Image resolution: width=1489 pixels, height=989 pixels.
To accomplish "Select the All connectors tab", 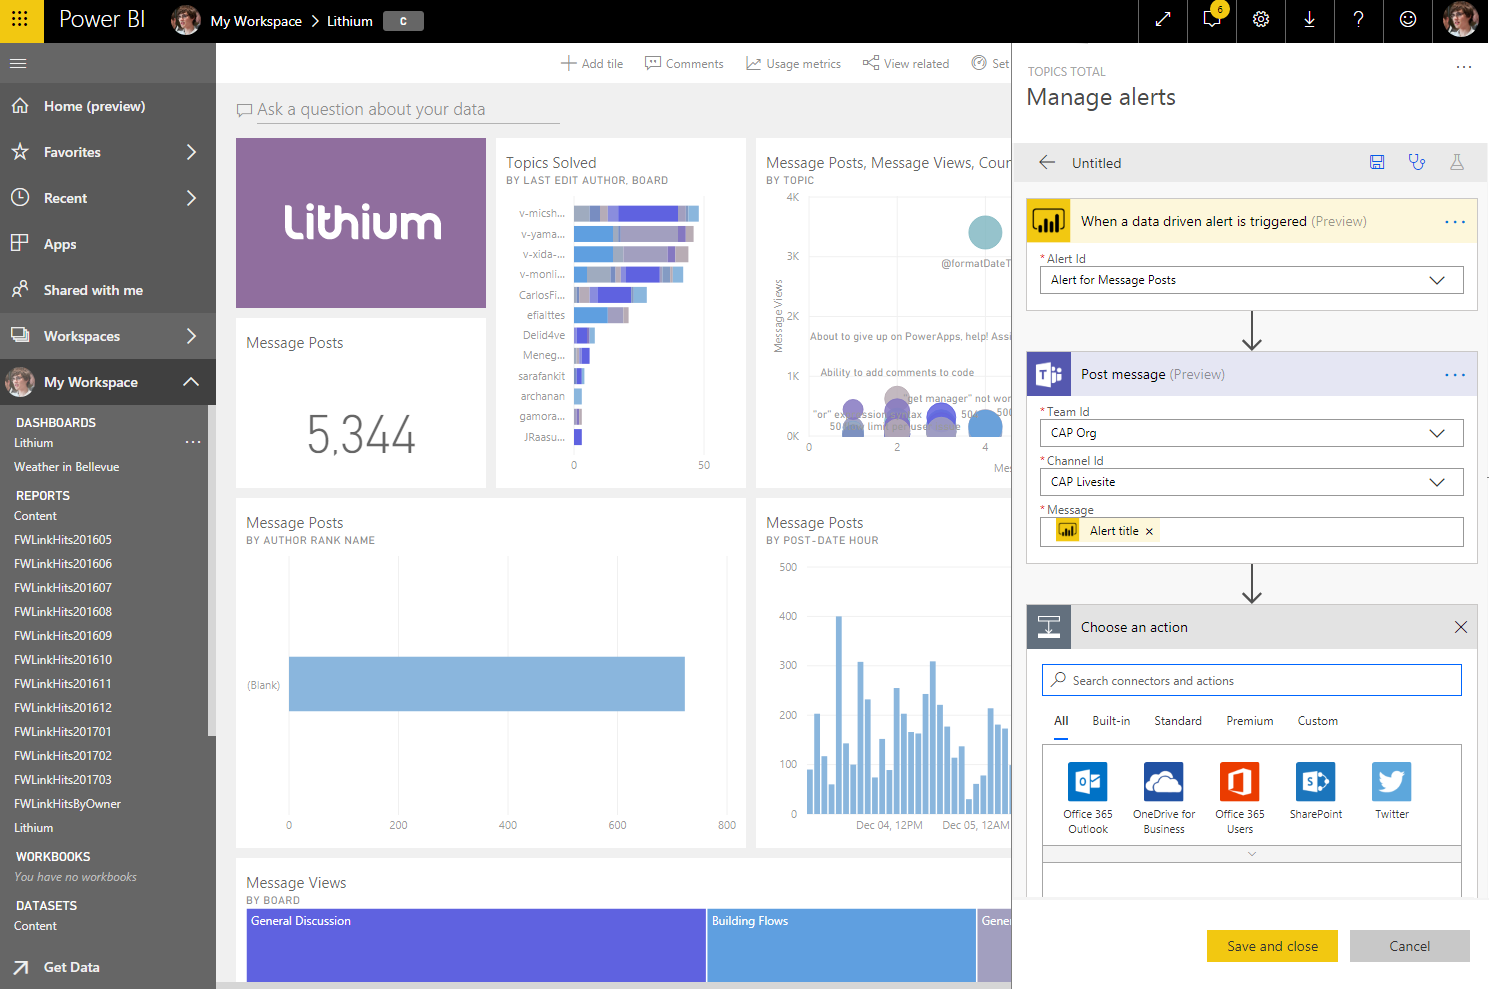I will [1061, 721].
